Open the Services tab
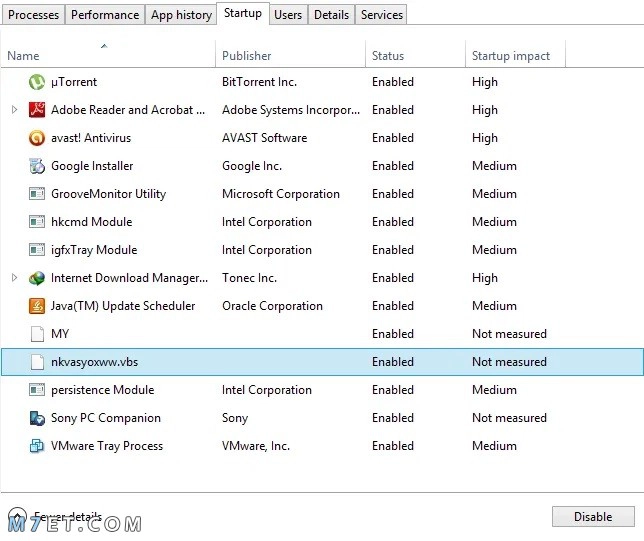Screen dimensions: 644x541 point(382,15)
